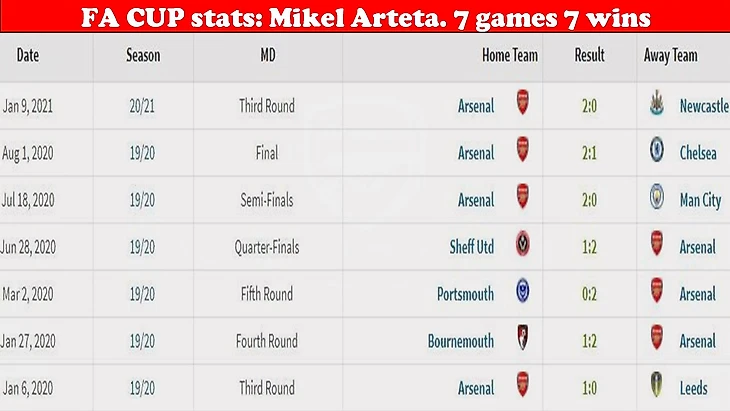Click Arsenal crest in the Final row
Viewport: 730px width, 411px height.
click(523, 150)
